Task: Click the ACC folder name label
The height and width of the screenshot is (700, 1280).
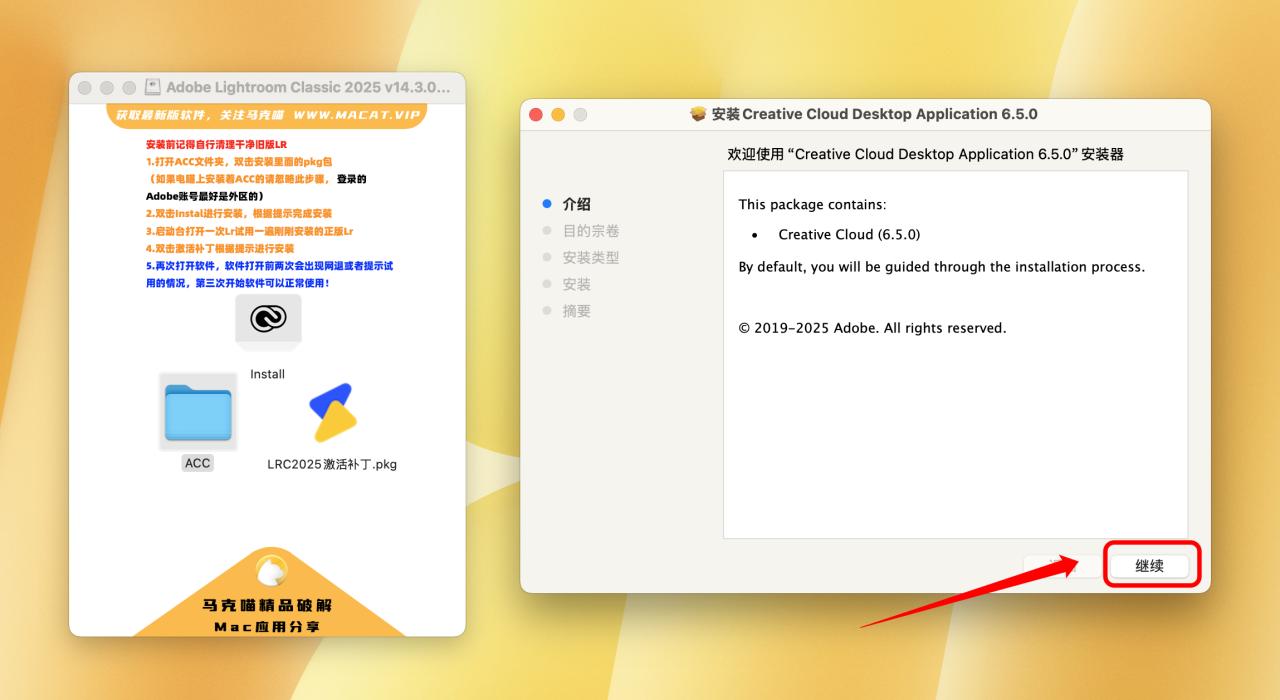Action: [198, 463]
